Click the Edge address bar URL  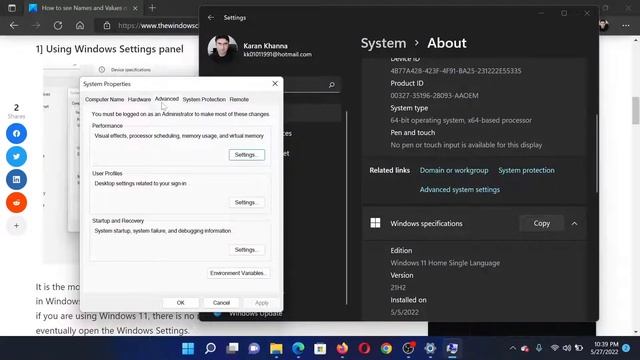coord(158,25)
